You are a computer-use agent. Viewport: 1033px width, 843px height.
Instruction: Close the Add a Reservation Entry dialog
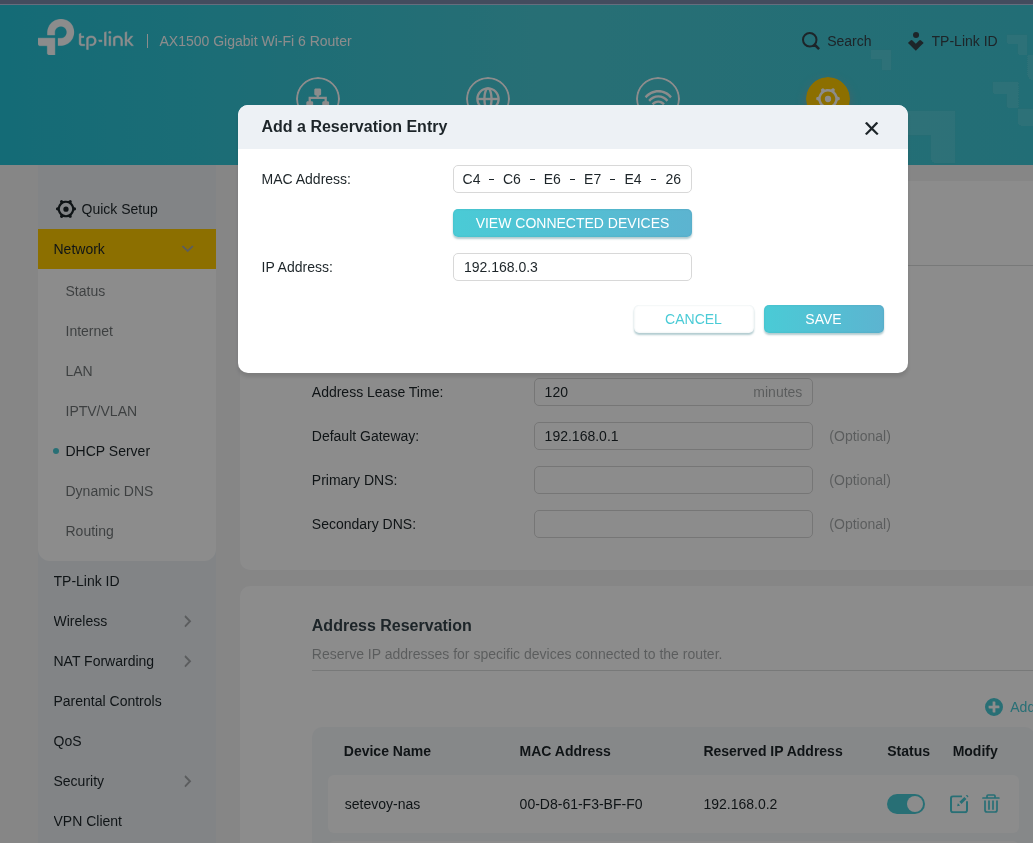coord(871,128)
